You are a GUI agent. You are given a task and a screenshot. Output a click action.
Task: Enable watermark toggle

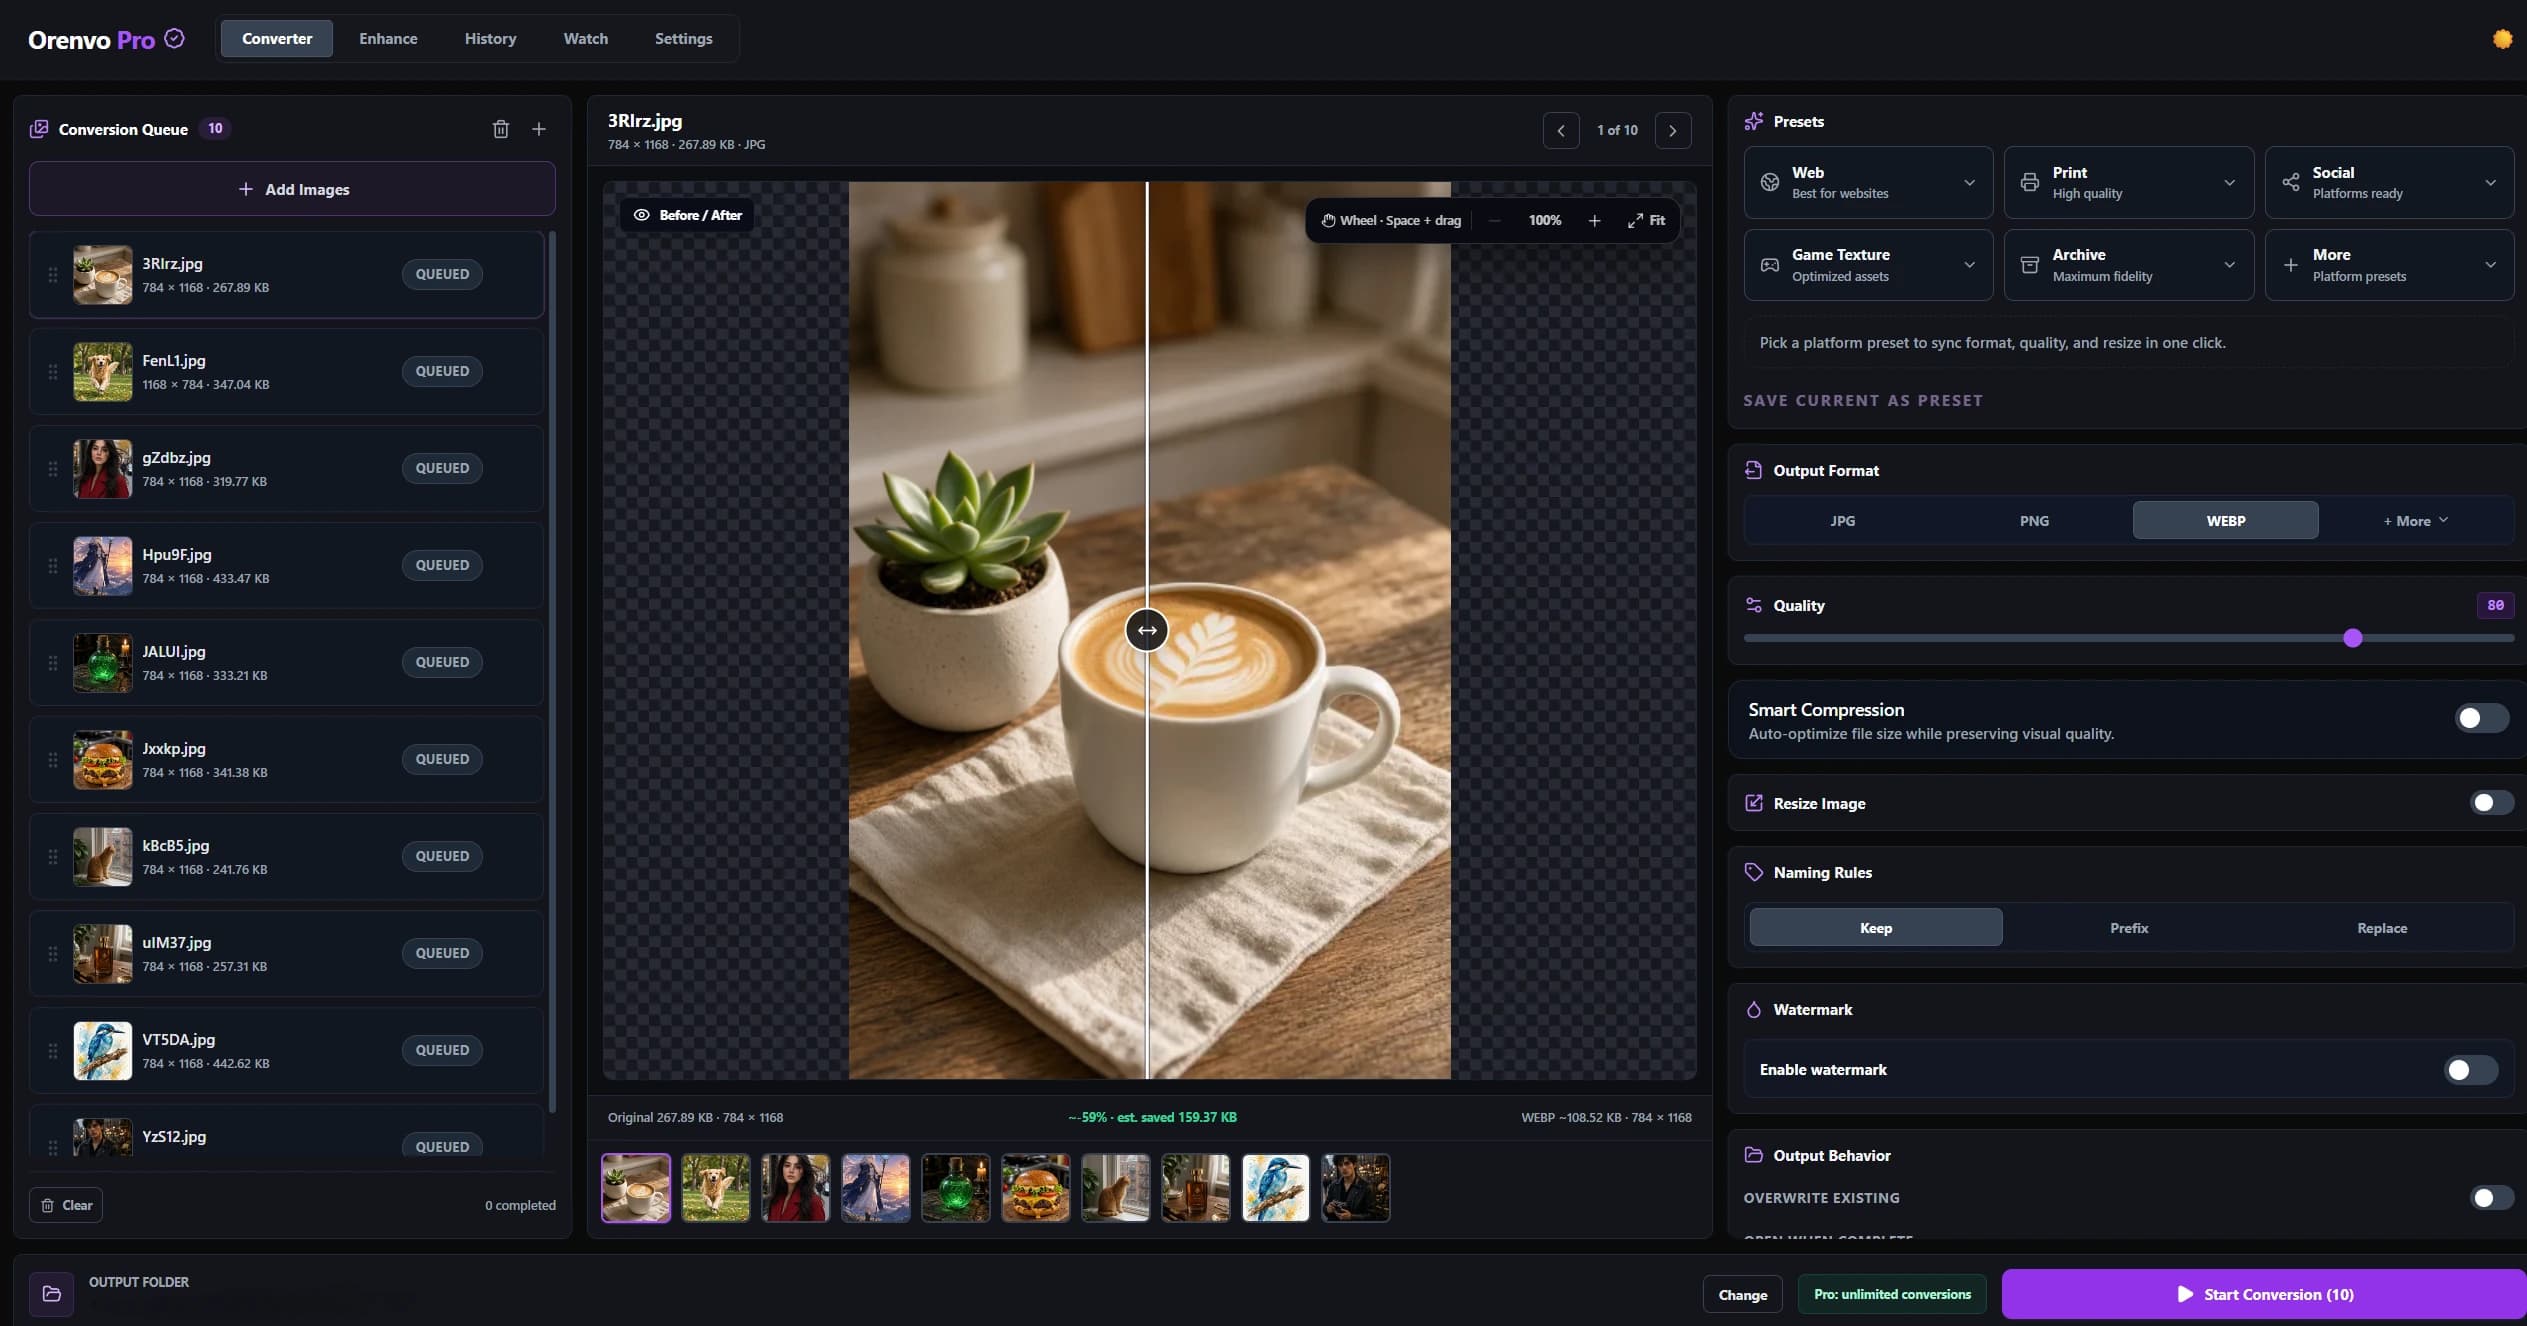click(2471, 1070)
